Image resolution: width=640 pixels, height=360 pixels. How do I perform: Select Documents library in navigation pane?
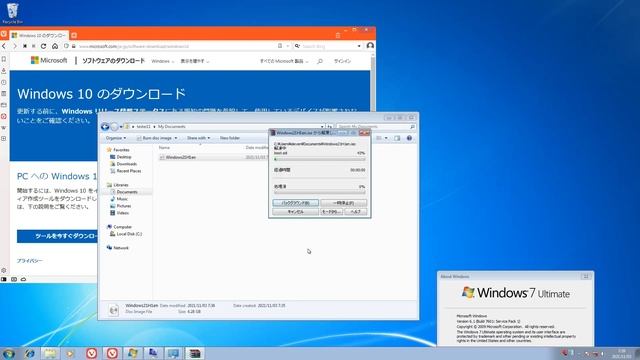[x=127, y=192]
